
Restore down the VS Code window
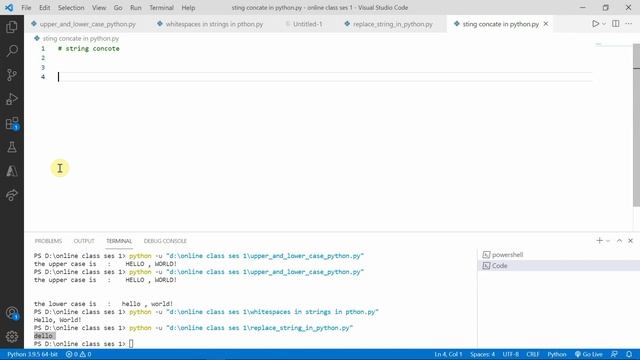tap(606, 8)
